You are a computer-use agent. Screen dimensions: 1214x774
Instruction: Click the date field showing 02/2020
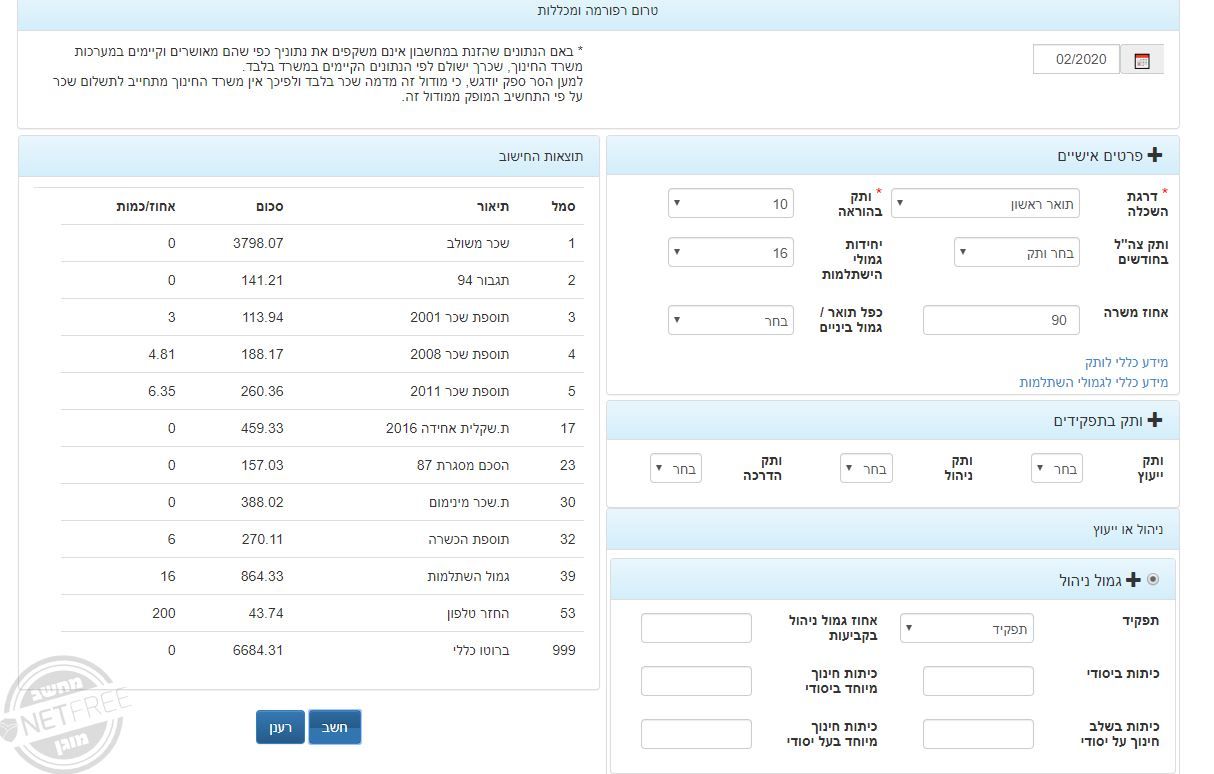[1076, 59]
